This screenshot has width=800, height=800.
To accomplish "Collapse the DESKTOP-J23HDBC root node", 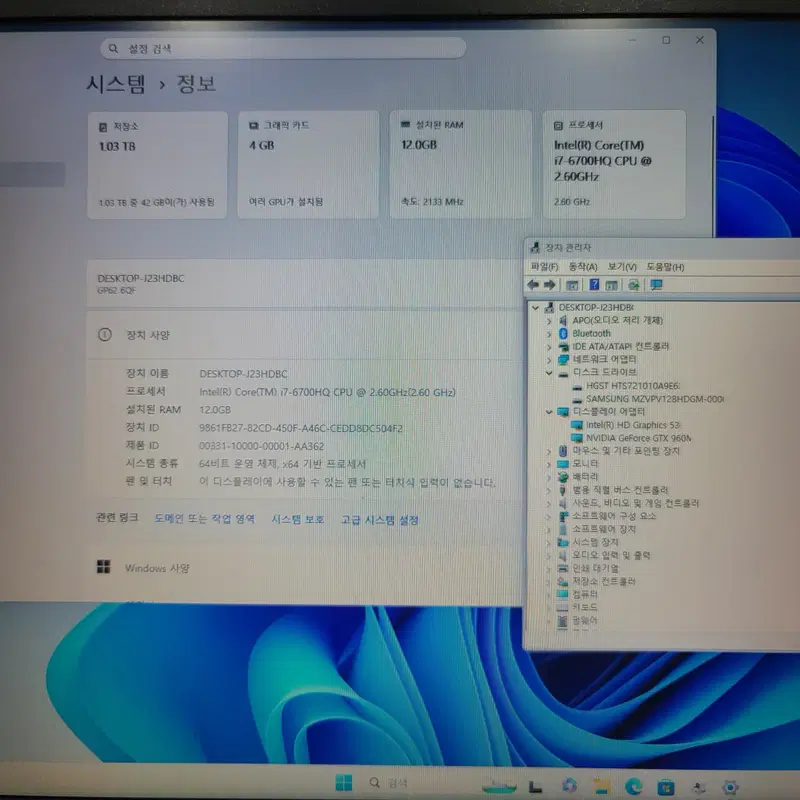I will (535, 307).
